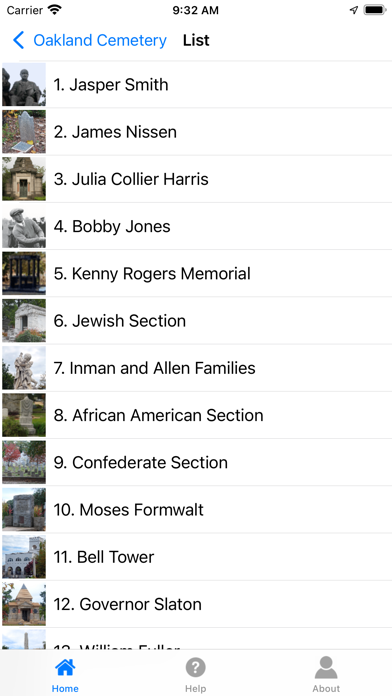Open the About person icon tab
392x696 pixels.
[x=326, y=667]
